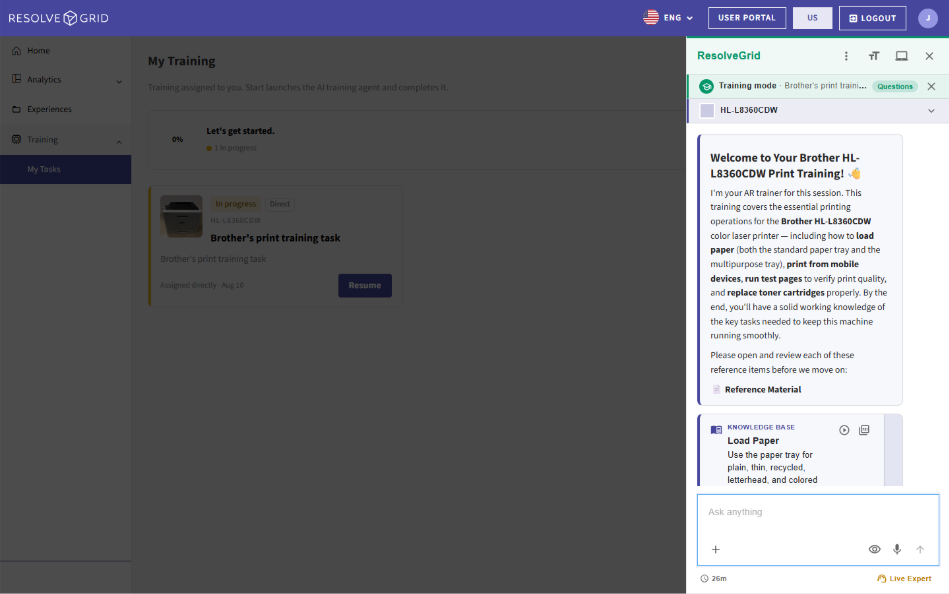Image resolution: width=949 pixels, height=594 pixels.
Task: Click the text size icon in chat panel
Action: point(873,56)
